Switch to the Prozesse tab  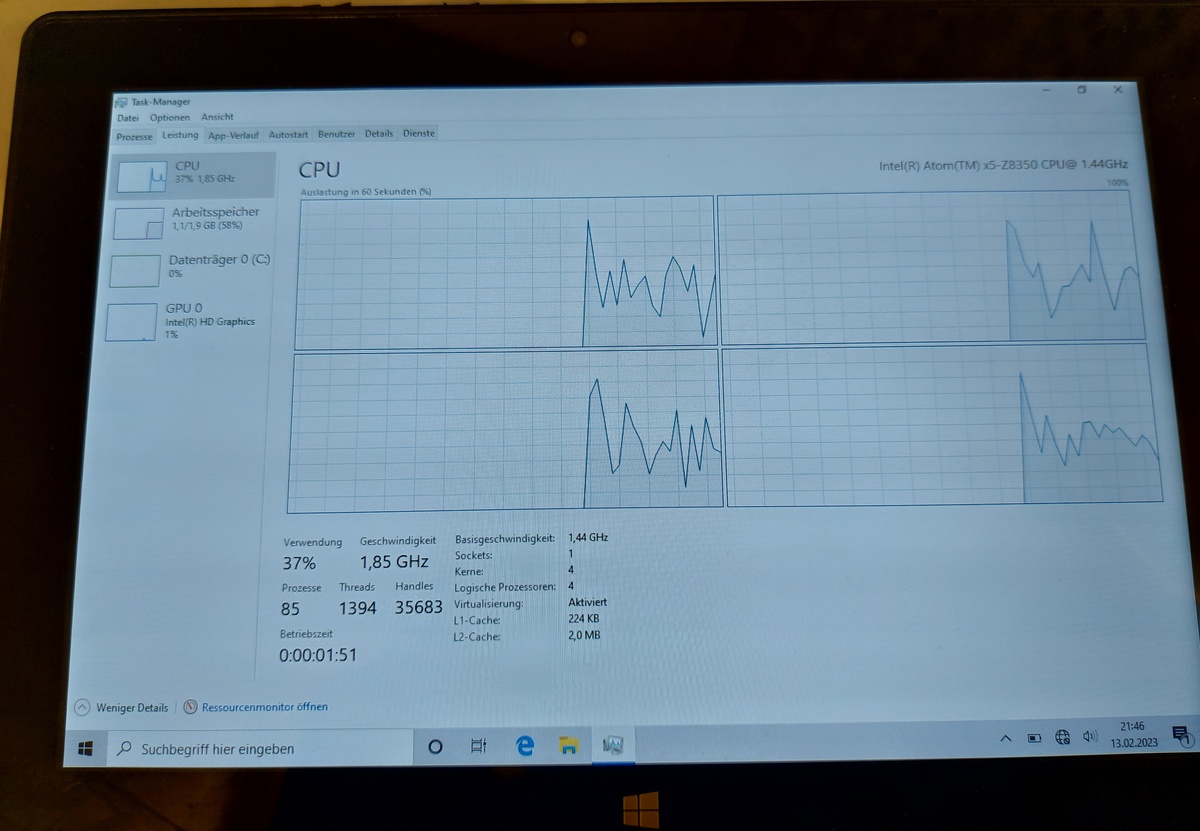134,136
